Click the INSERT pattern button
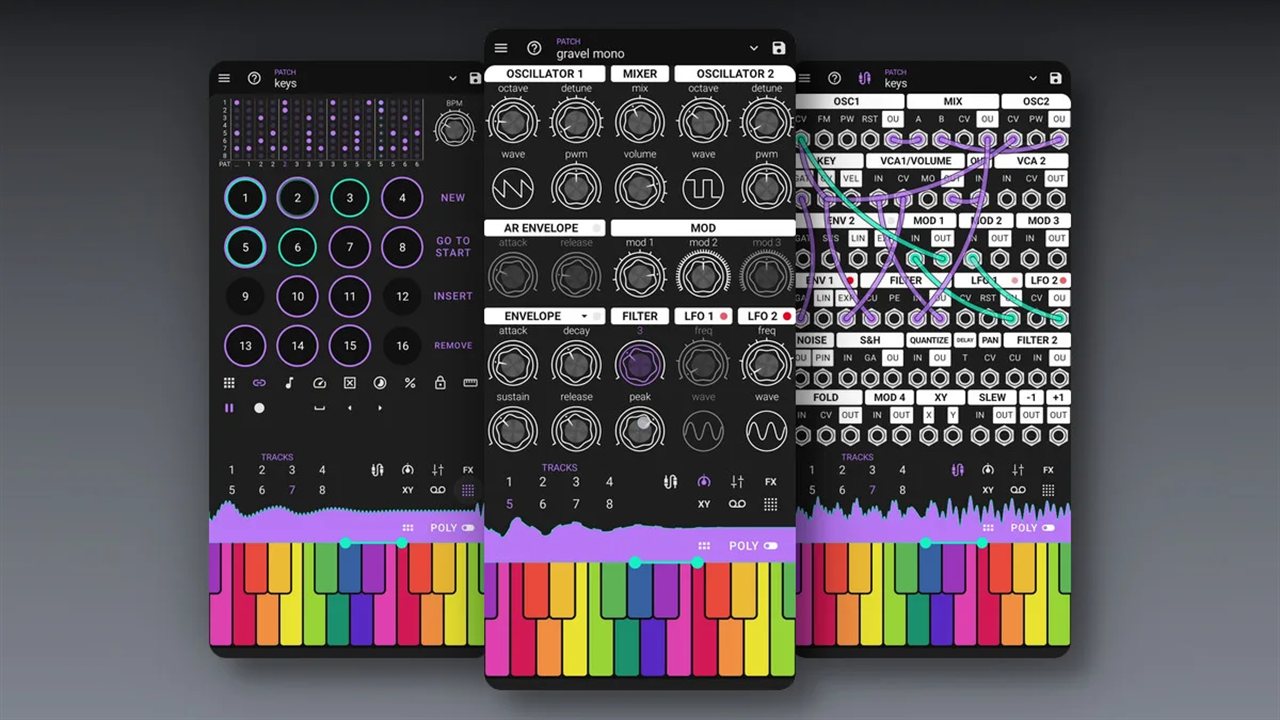Image resolution: width=1280 pixels, height=720 pixels. click(x=453, y=296)
